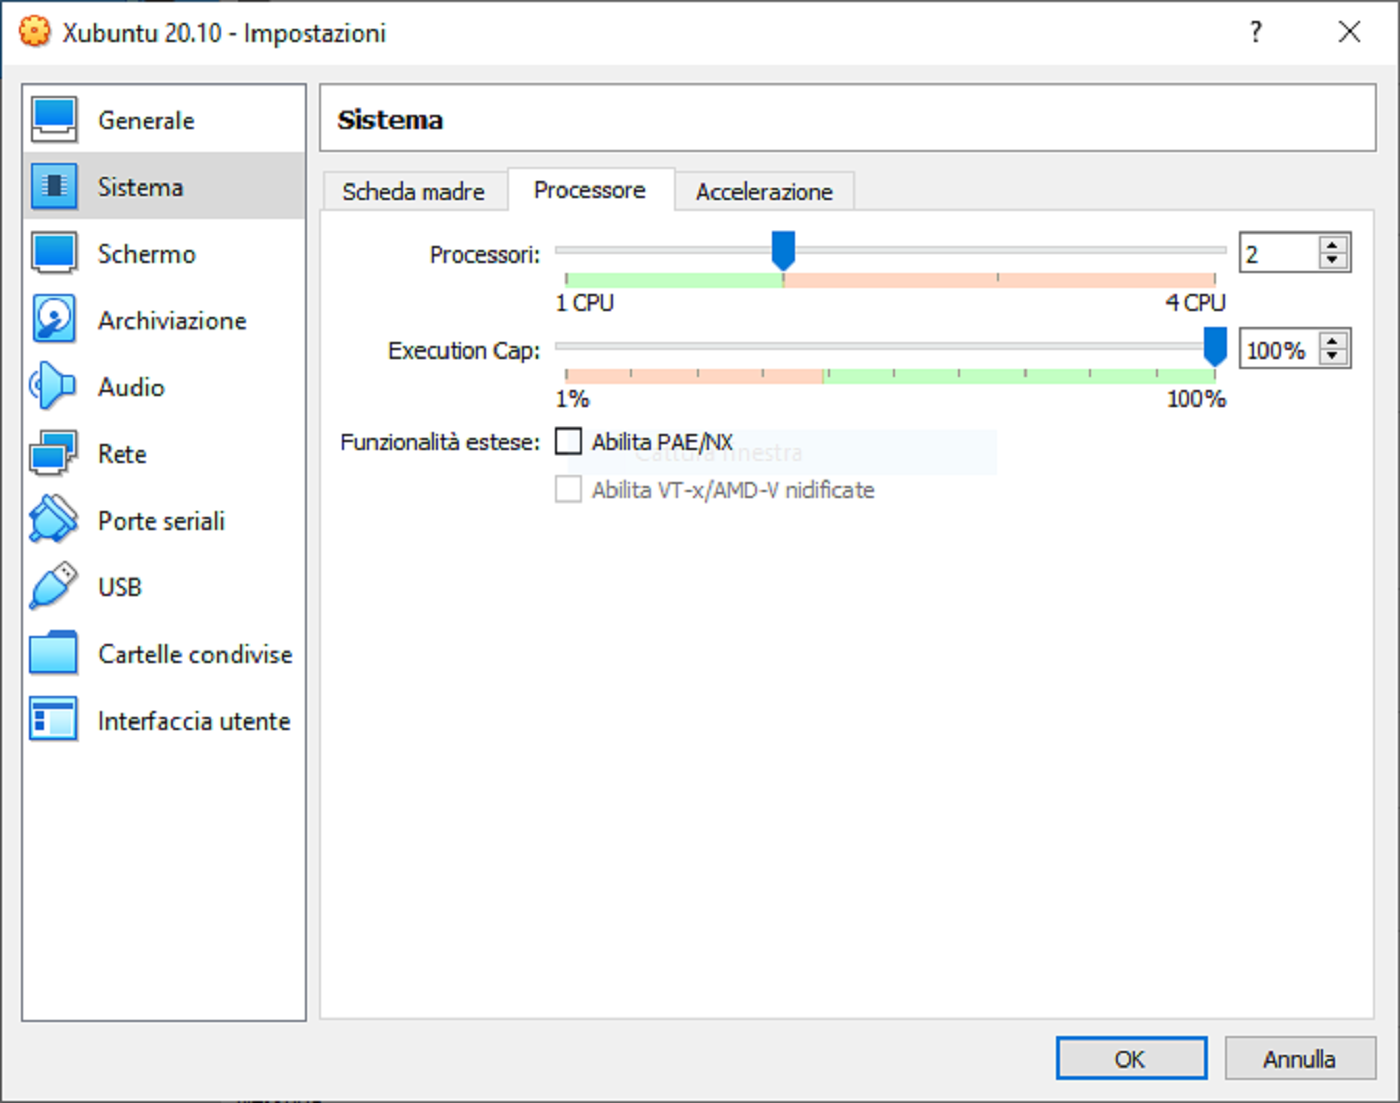1400x1103 pixels.
Task: Click the Cartelle condivise folder icon
Action: pos(52,653)
